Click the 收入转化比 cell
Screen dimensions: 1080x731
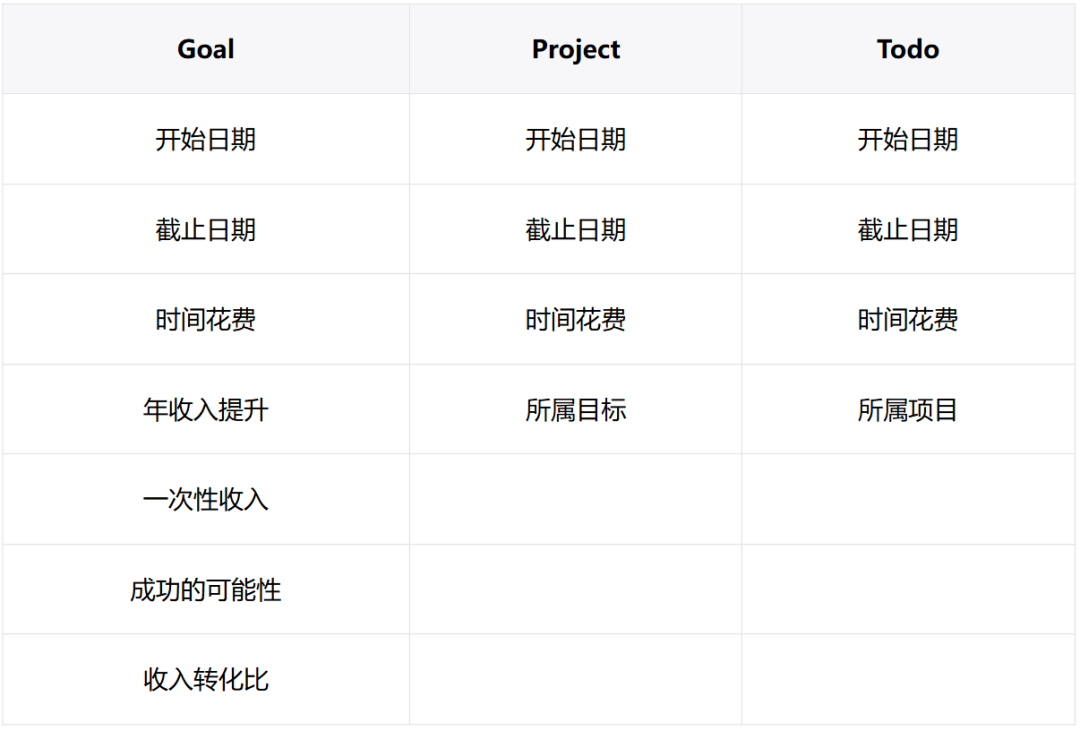[205, 679]
